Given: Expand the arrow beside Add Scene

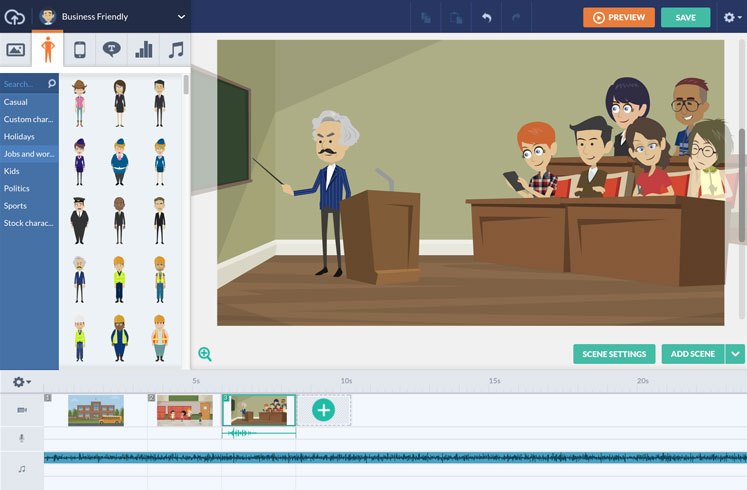Looking at the screenshot, I should click(x=736, y=354).
